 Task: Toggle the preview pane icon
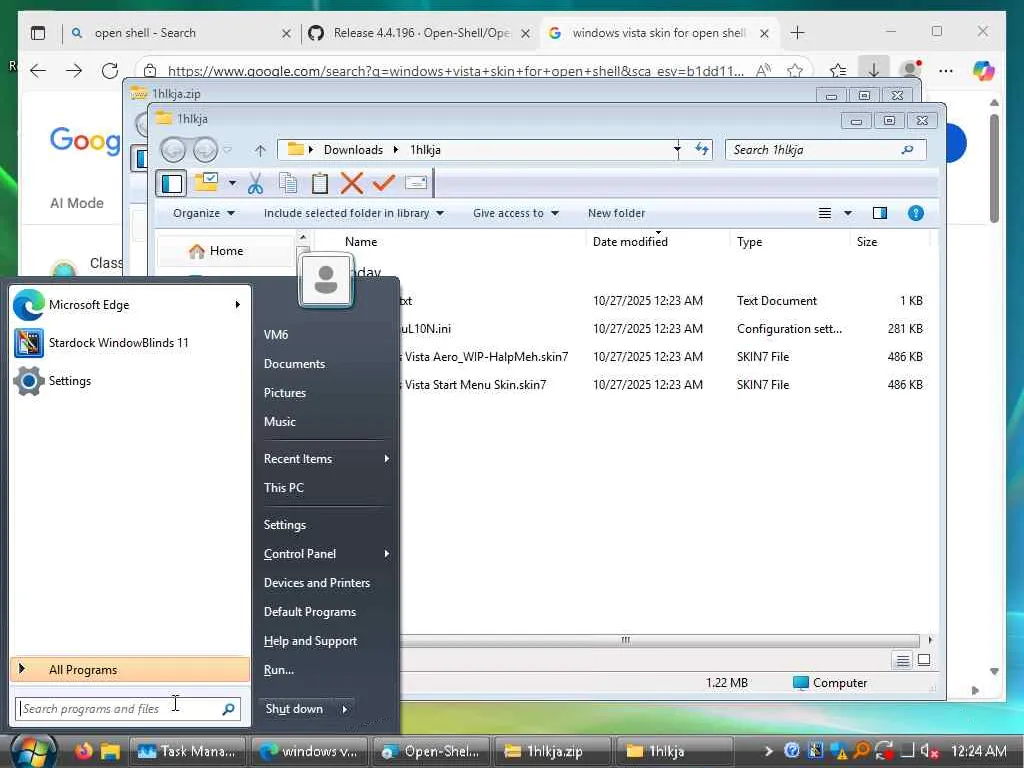[880, 213]
